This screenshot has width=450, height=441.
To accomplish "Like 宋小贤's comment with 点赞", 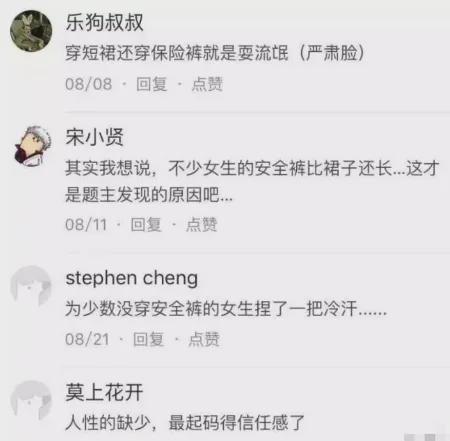I will [x=201, y=224].
